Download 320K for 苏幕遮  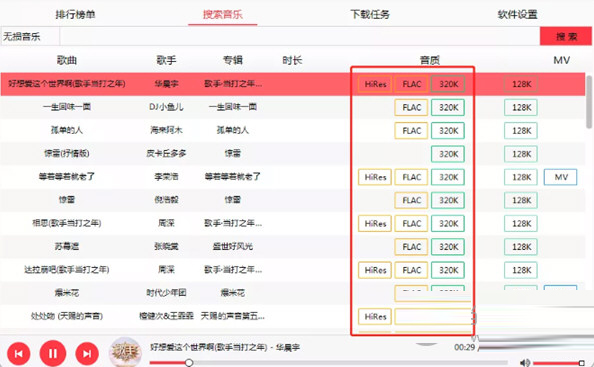point(448,247)
